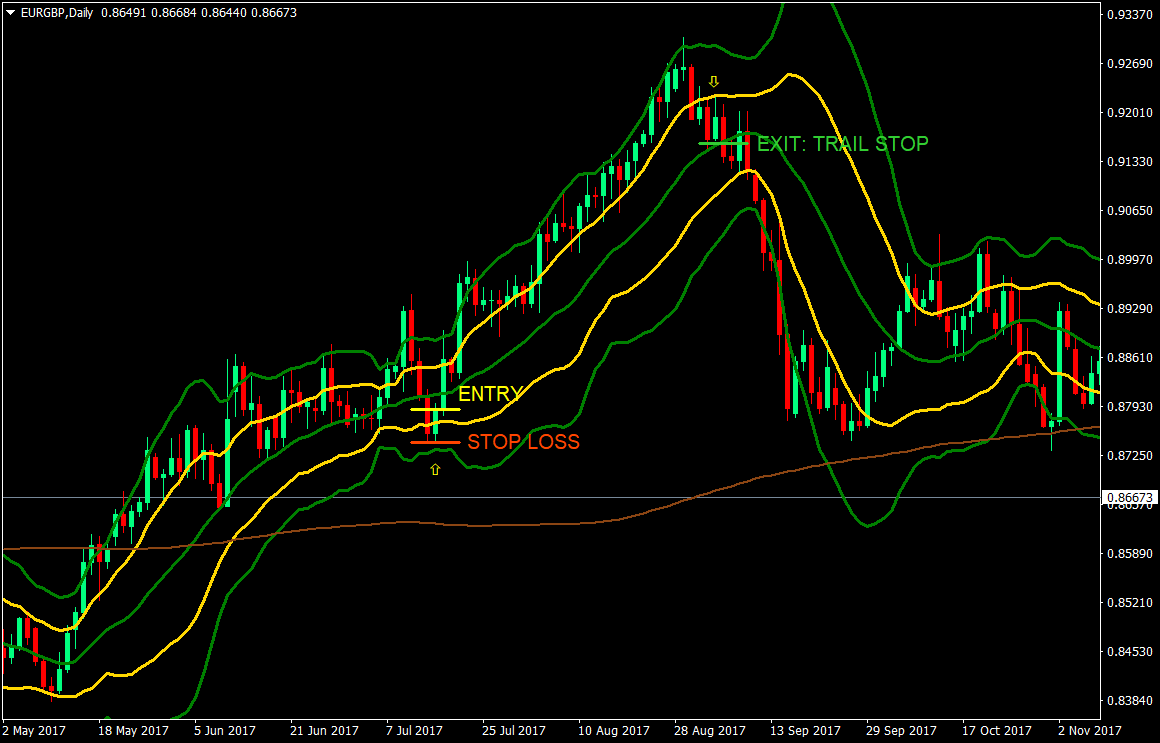
Task: Click the EURGBP,Daily chart title text
Action: (x=58, y=12)
